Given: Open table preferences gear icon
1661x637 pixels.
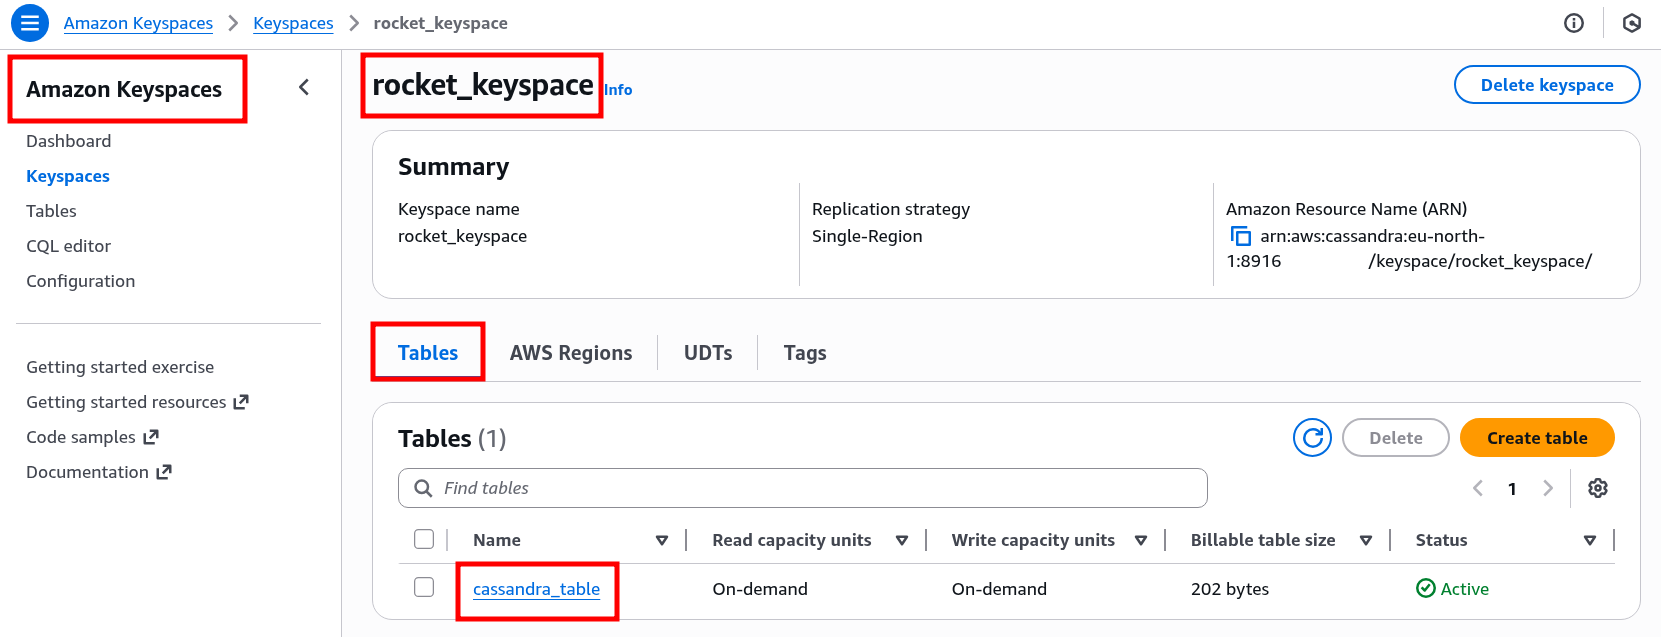Looking at the screenshot, I should (1598, 488).
